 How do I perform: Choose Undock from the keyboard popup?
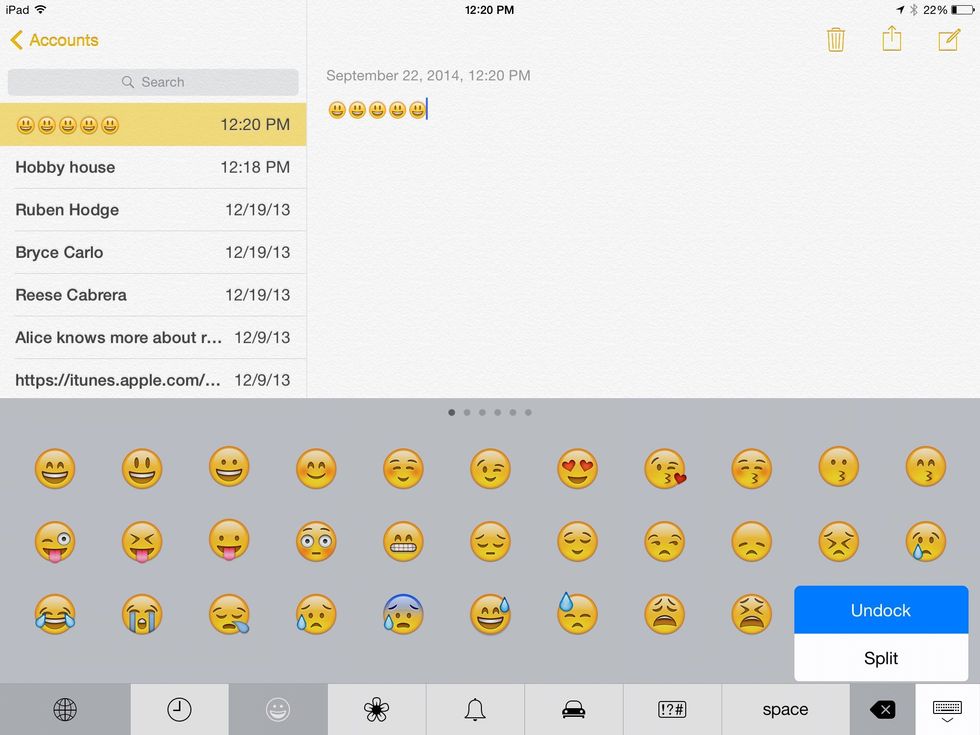click(881, 610)
